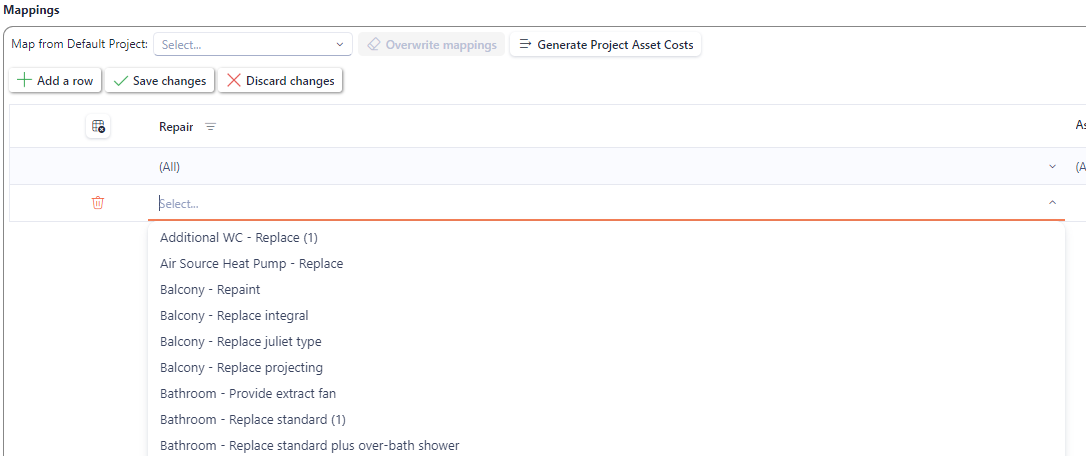1086x456 pixels.
Task: Select Balcony - Replace projecting option
Action: [x=241, y=368]
